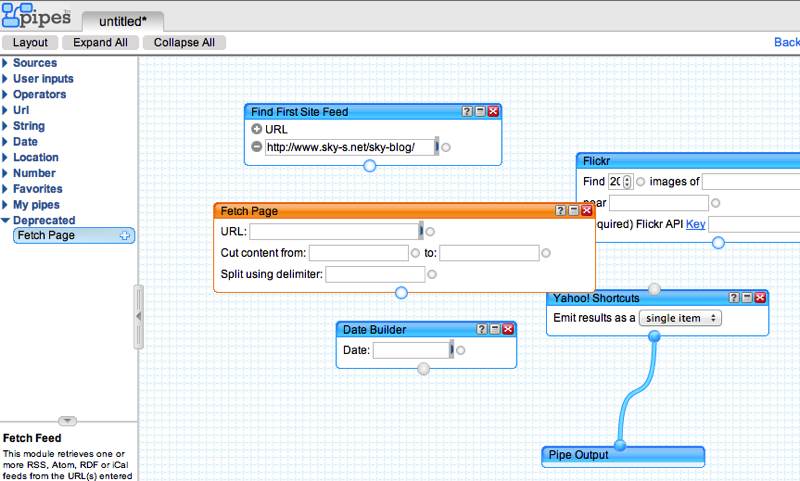Remove the sky-blog URL entry
This screenshot has width=800, height=481.
(257, 147)
